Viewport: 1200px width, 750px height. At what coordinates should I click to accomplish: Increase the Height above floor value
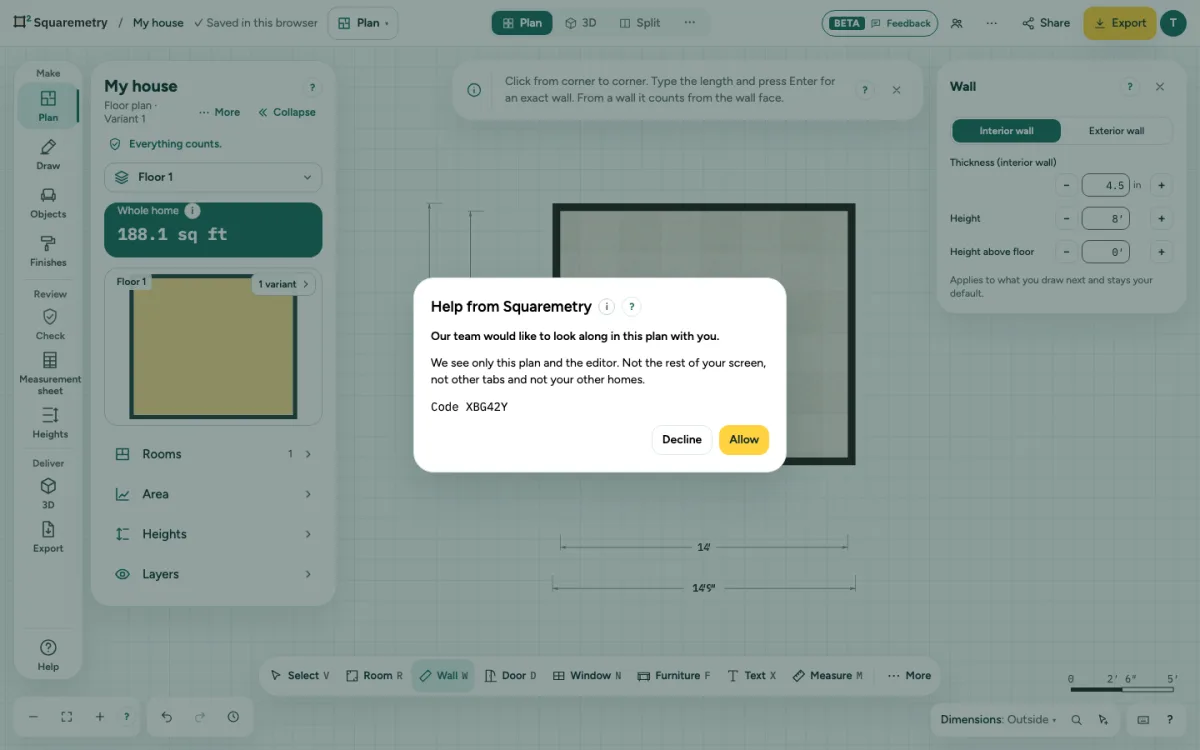point(1161,252)
